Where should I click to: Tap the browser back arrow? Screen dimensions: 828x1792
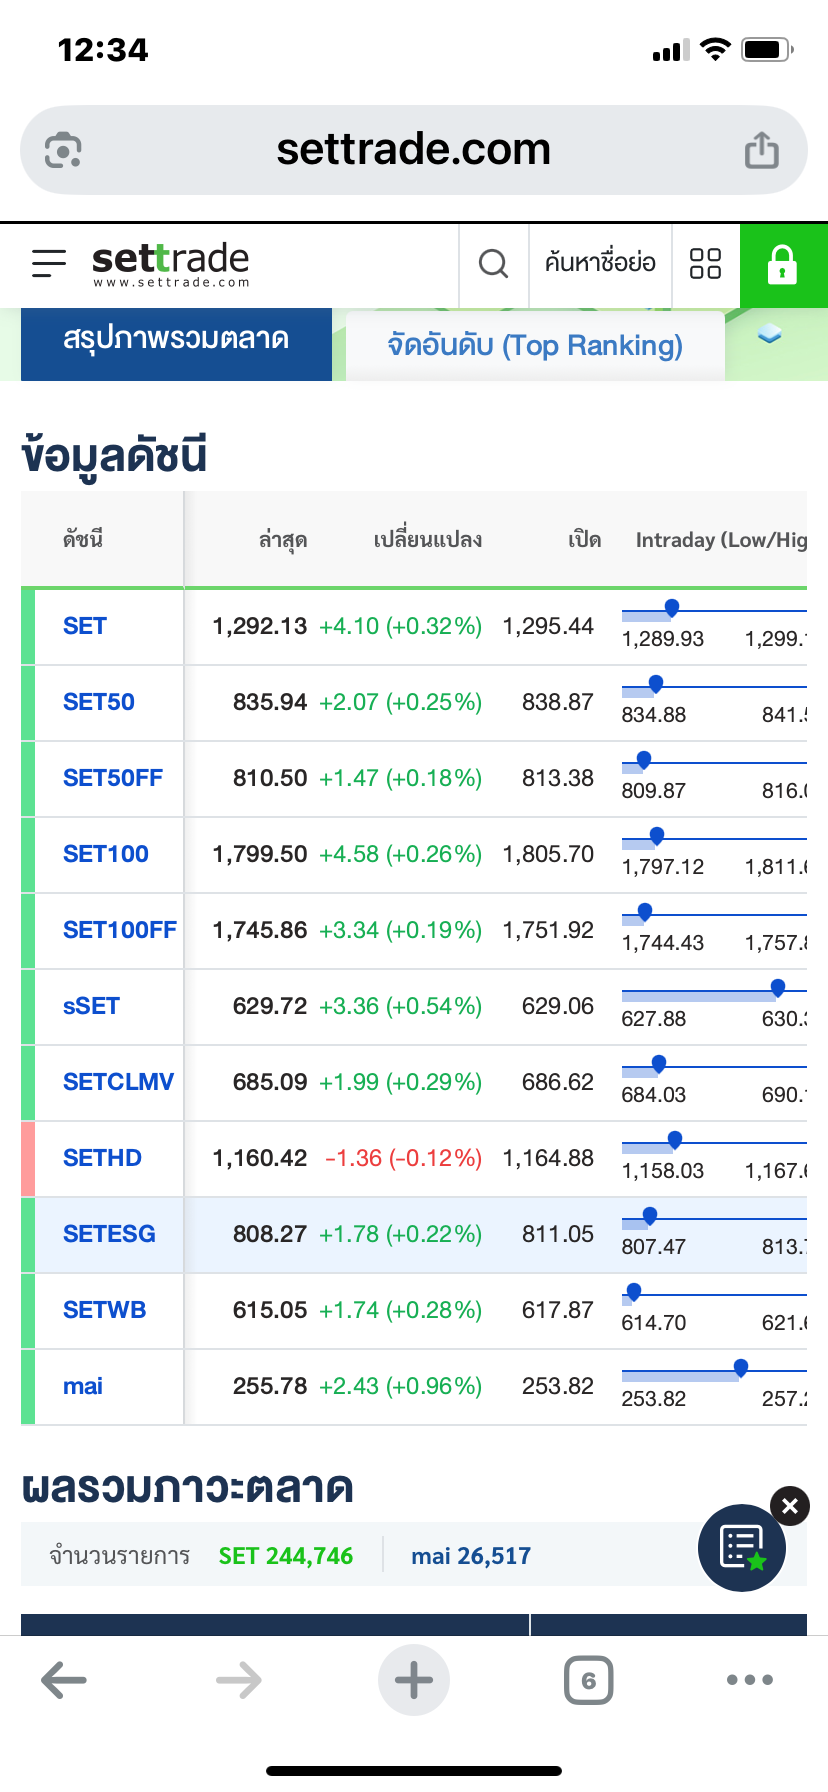click(64, 1680)
